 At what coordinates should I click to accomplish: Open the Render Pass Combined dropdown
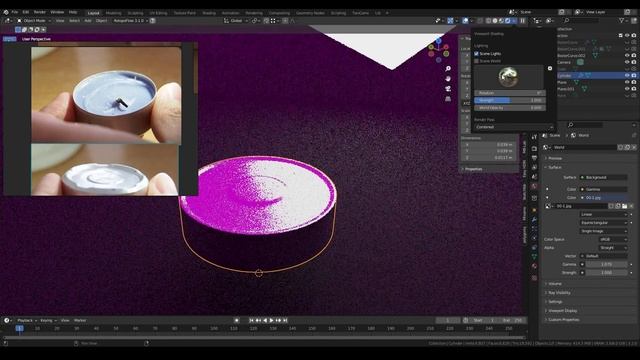click(x=513, y=127)
